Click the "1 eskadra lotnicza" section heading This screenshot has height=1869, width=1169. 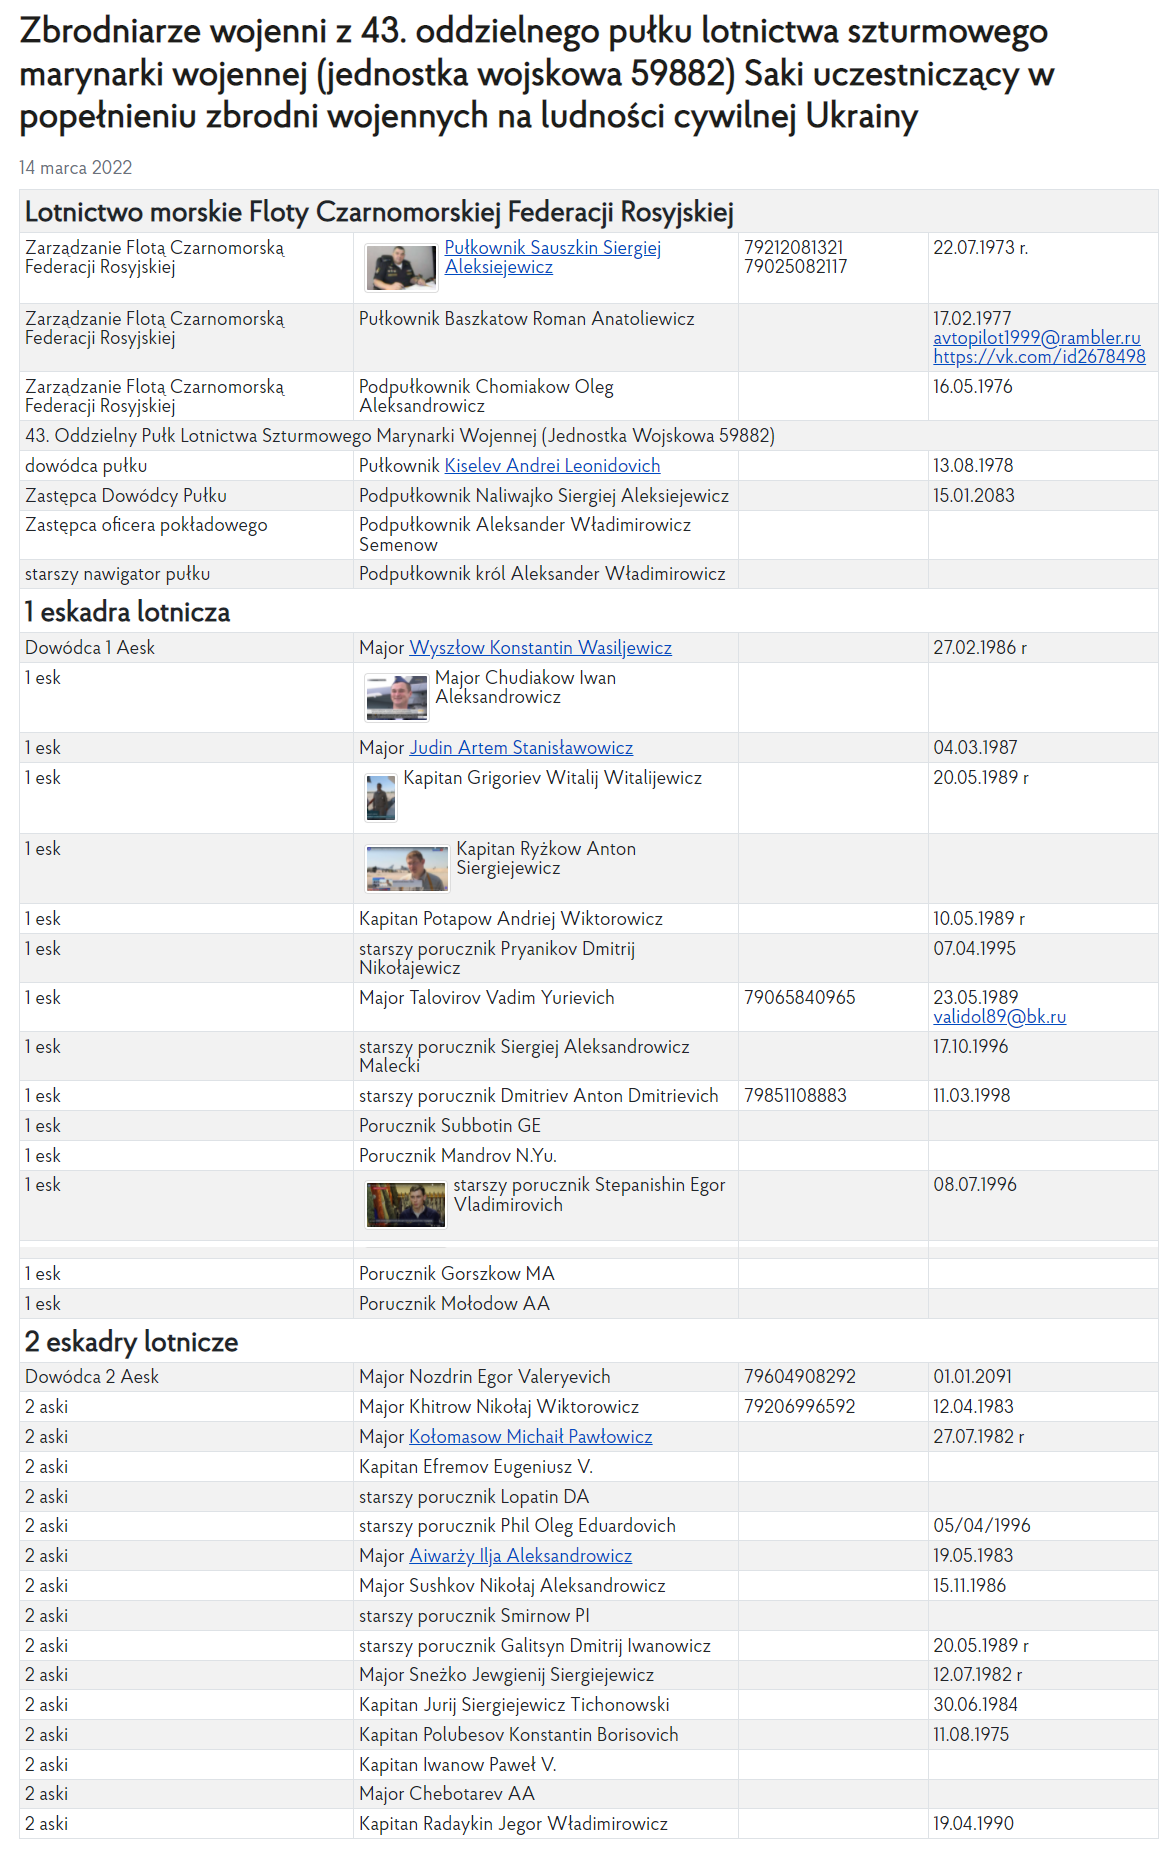pyautogui.click(x=128, y=612)
